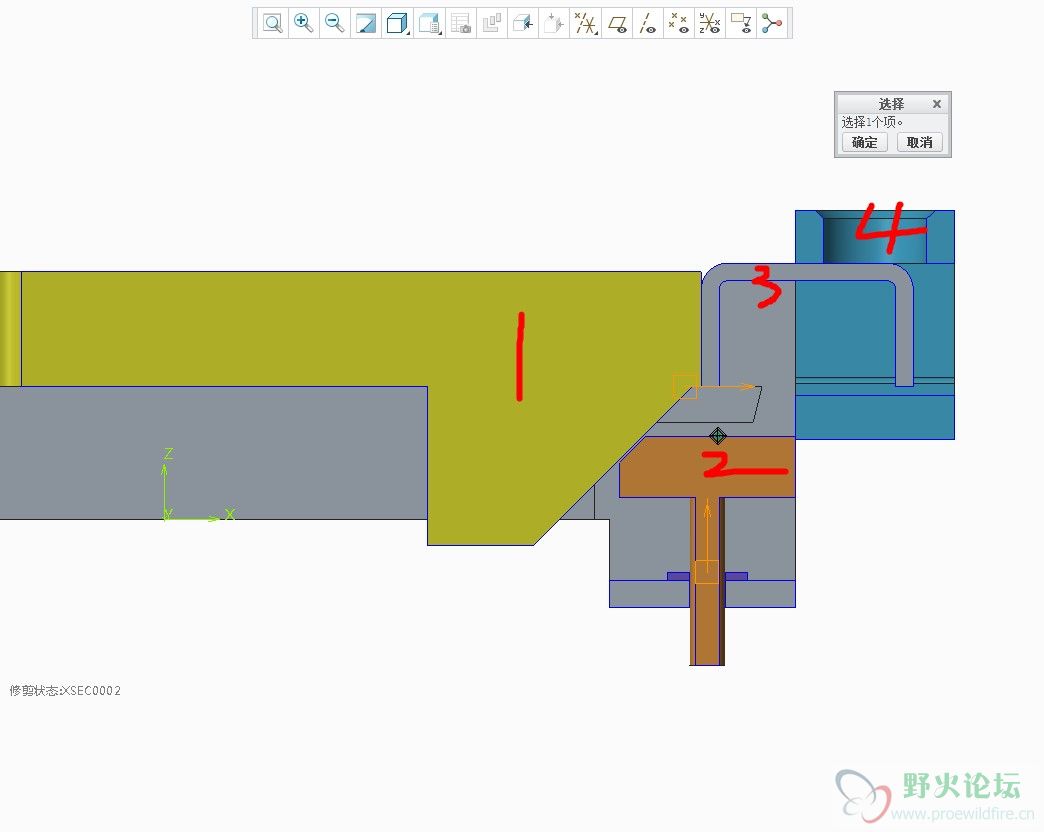
Task: Click the greyed exploded view icon
Action: (554, 23)
